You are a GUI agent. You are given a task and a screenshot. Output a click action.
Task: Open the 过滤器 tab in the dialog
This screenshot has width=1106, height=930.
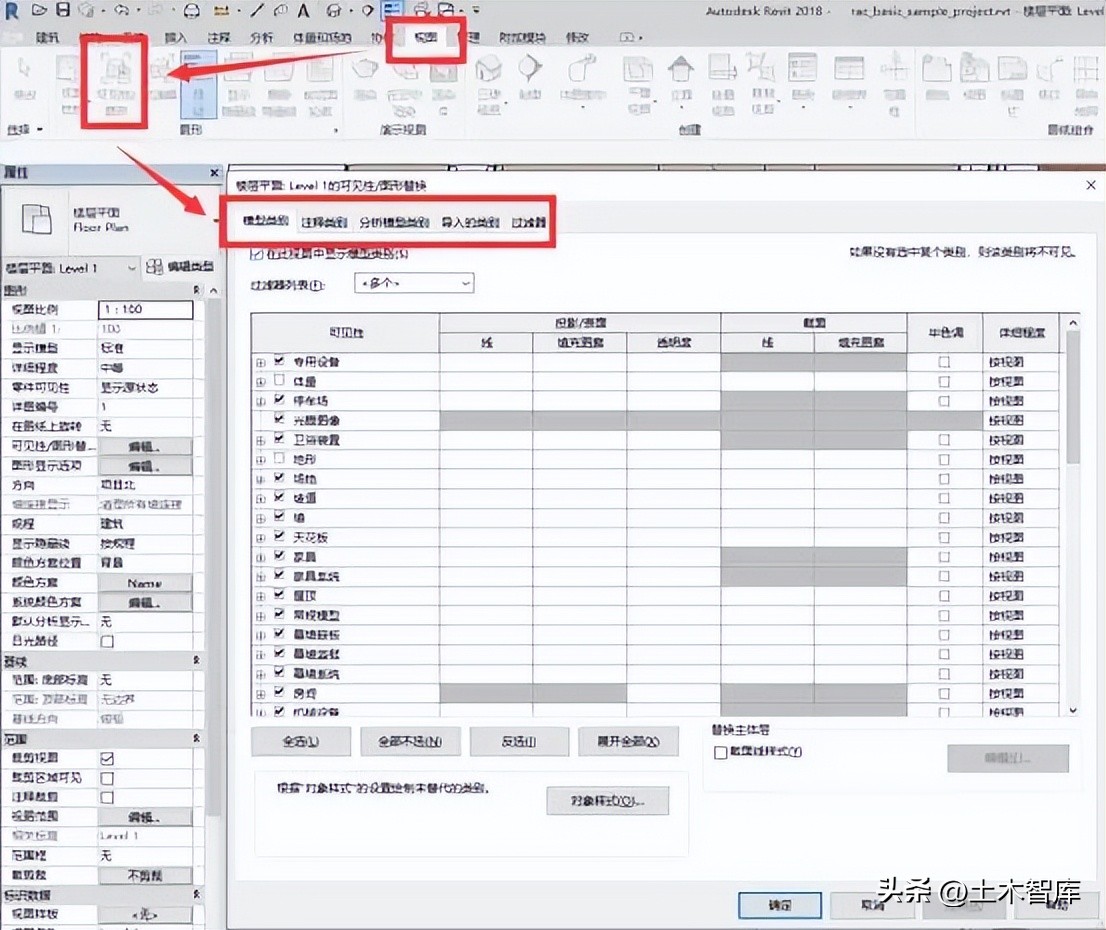pos(529,222)
